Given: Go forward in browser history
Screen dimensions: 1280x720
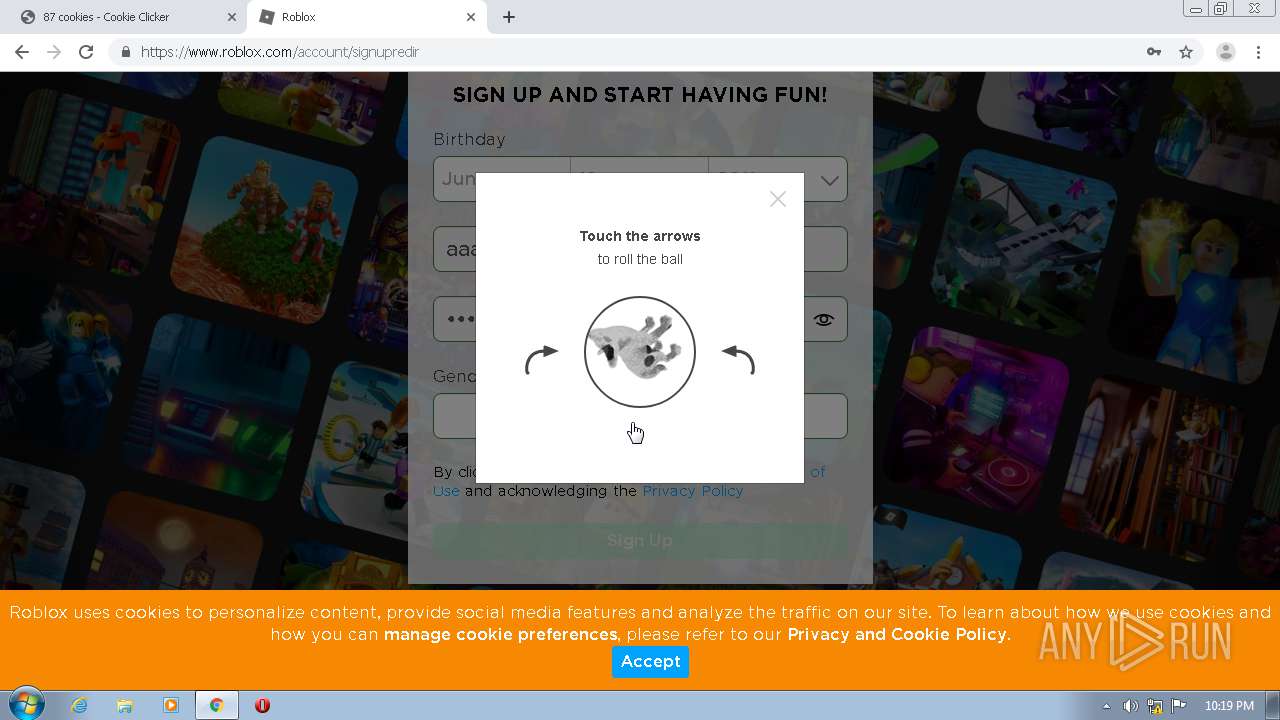Looking at the screenshot, I should coord(54,52).
